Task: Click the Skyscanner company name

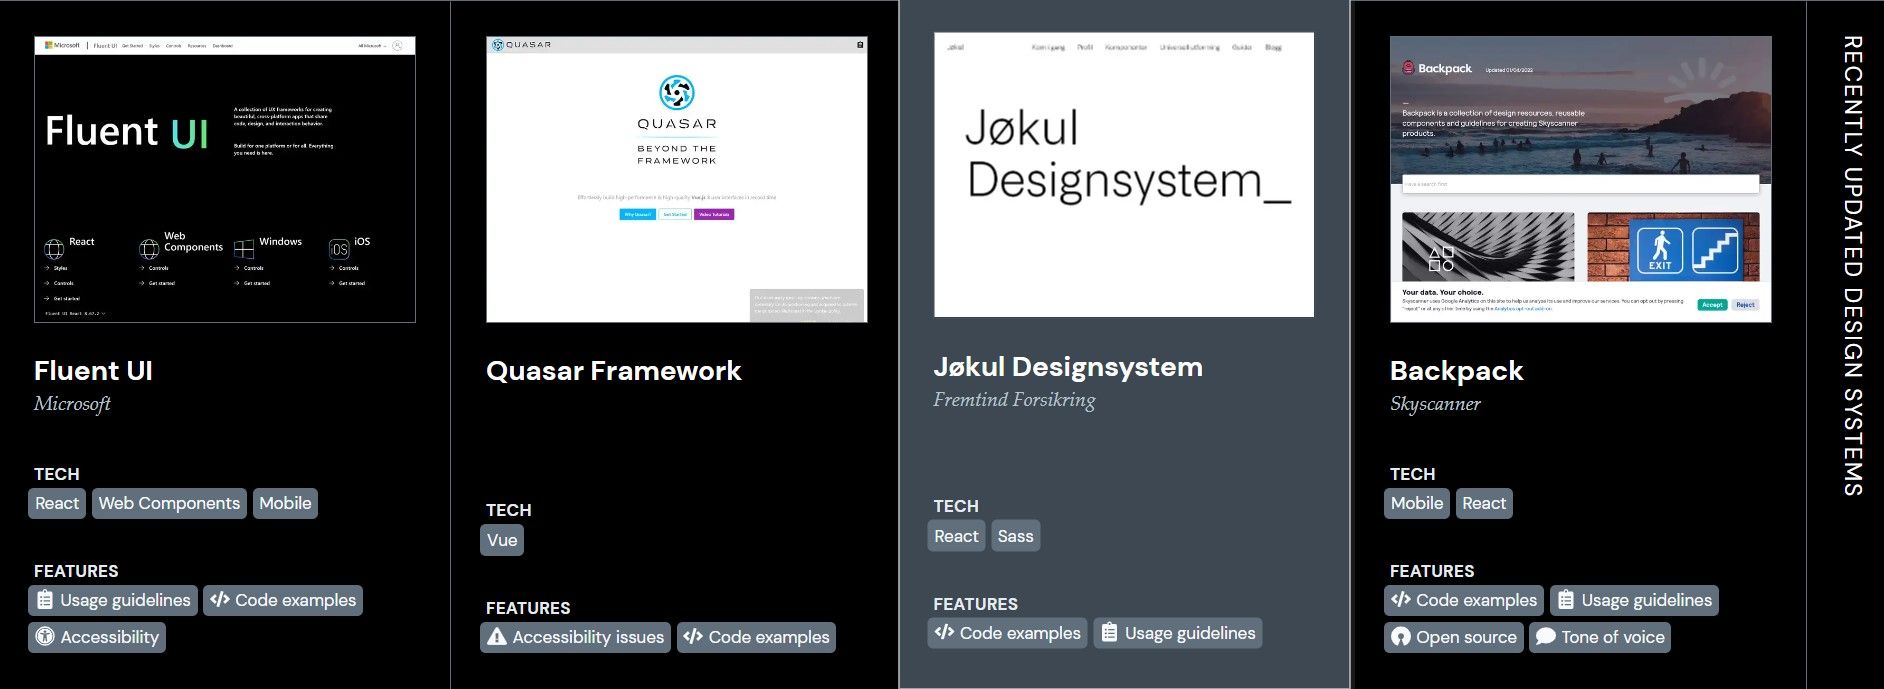Action: click(x=1435, y=404)
